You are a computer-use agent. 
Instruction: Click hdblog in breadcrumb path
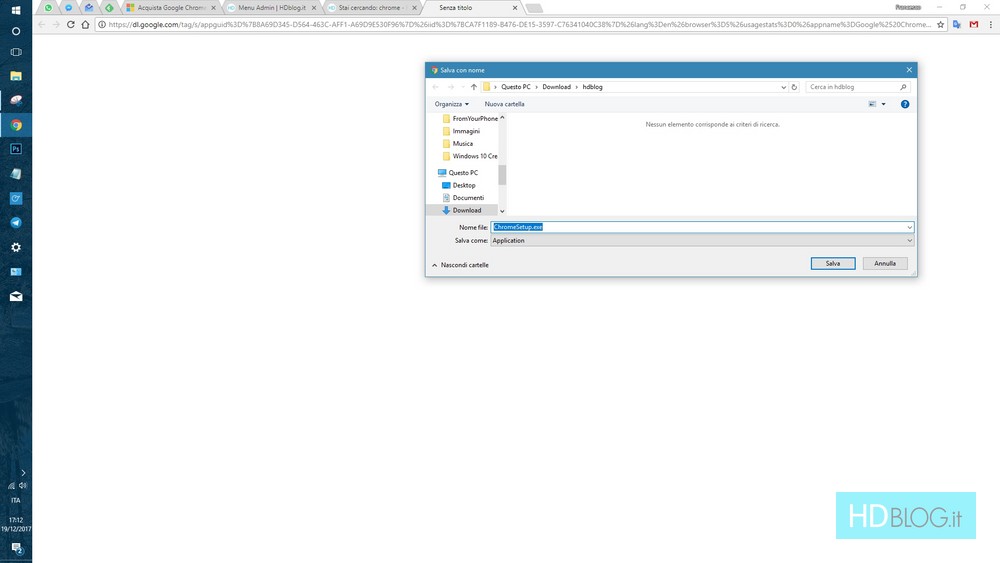[x=592, y=87]
